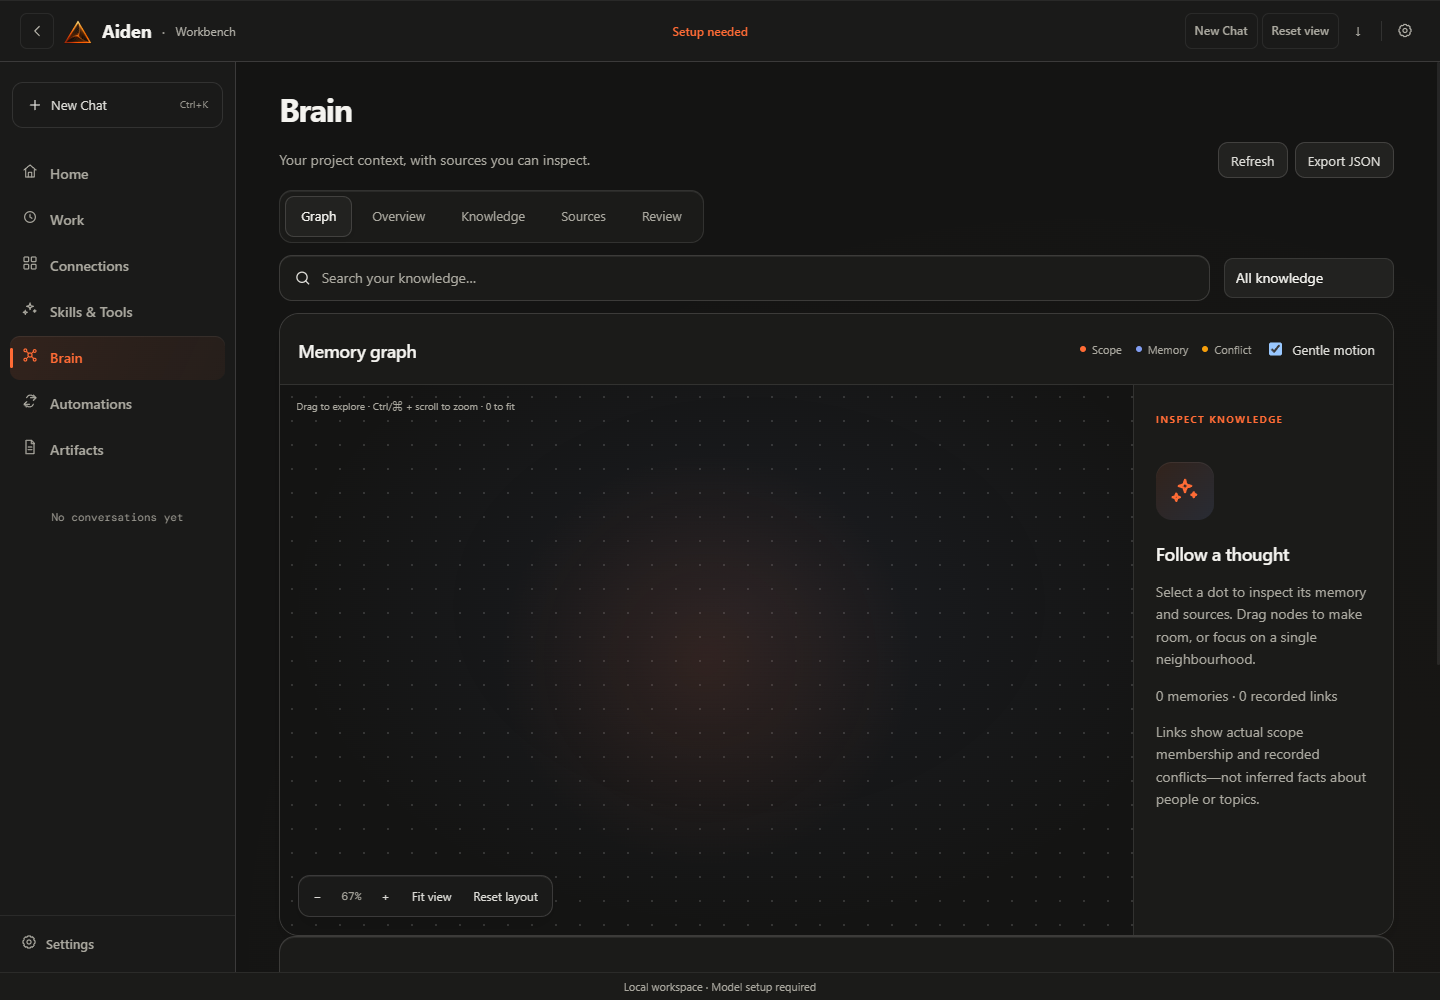Click the sparkle tile above Follow a thought
Viewport: 1440px width, 1000px height.
[1185, 491]
